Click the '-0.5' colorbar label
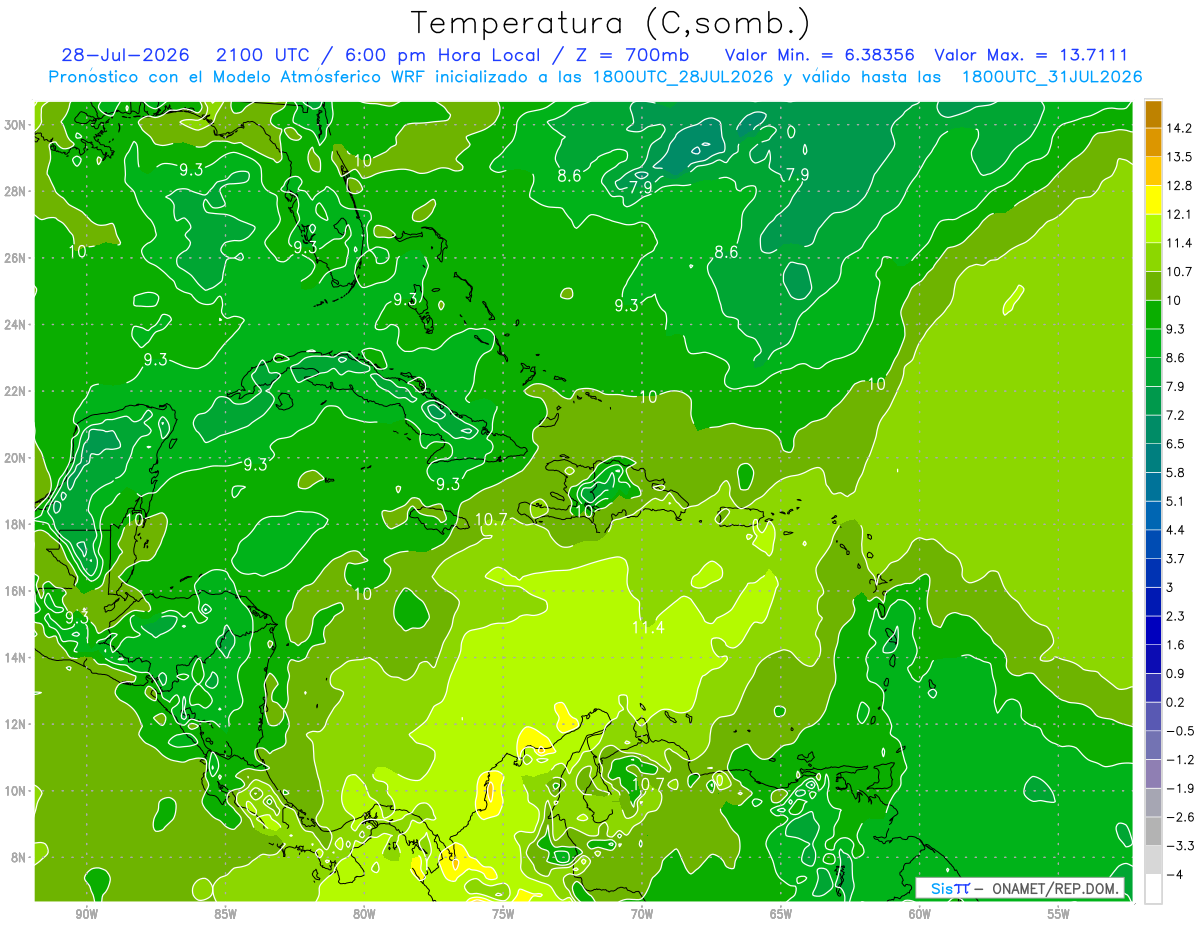The height and width of the screenshot is (927, 1200). 1179,731
